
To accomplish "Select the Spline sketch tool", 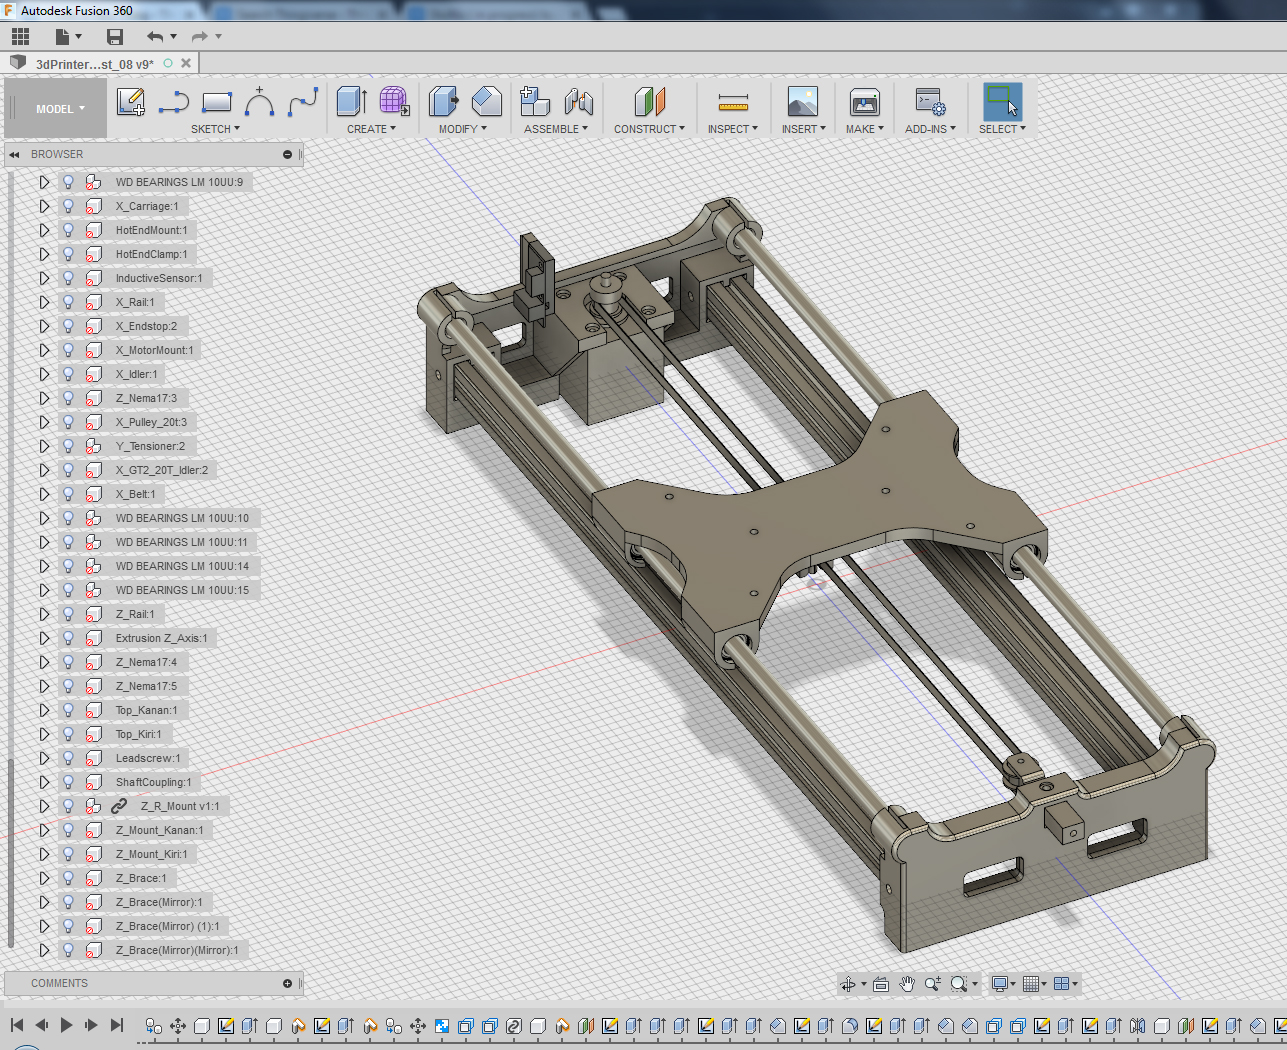I will (x=303, y=101).
